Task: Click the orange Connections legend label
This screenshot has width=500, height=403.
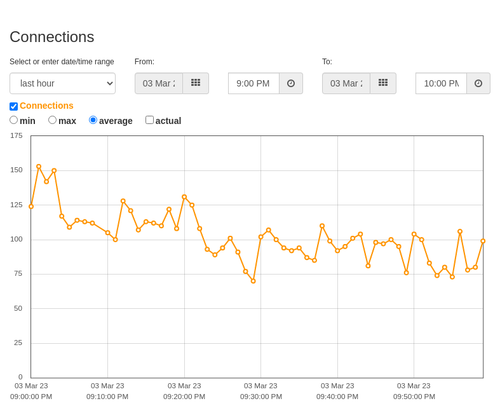Action: [46, 106]
